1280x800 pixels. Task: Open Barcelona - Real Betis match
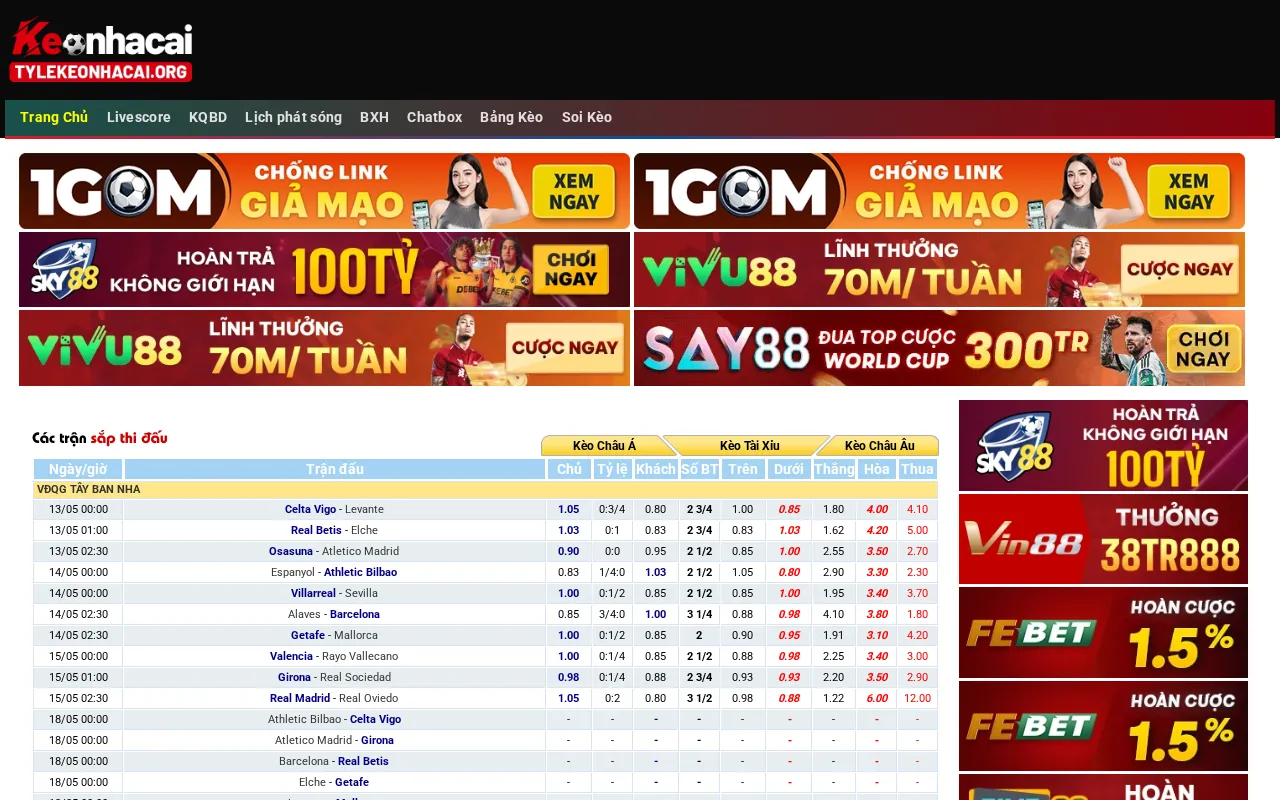coord(334,761)
